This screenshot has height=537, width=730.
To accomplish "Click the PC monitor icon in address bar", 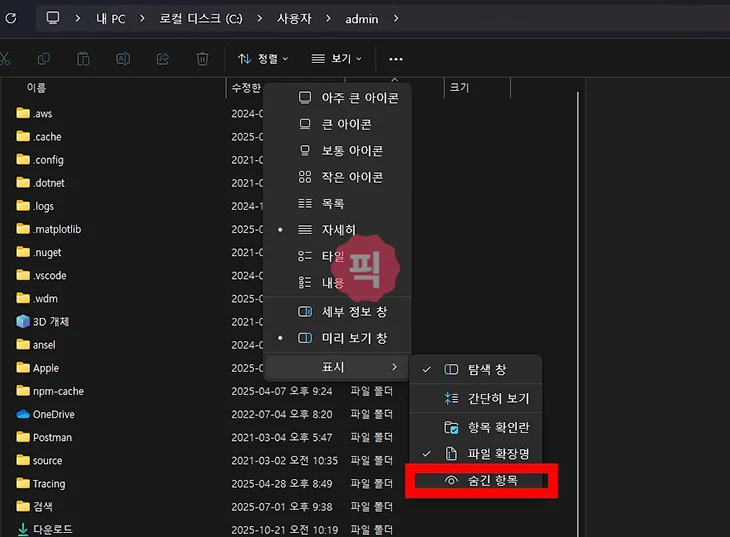I will (53, 18).
